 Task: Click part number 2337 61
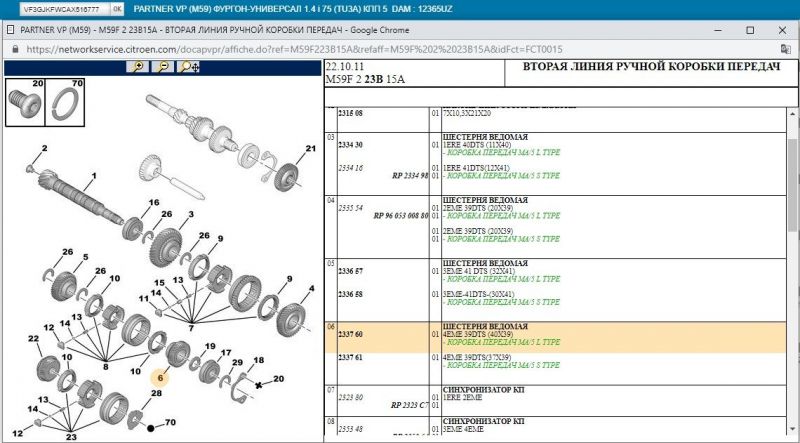click(350, 357)
